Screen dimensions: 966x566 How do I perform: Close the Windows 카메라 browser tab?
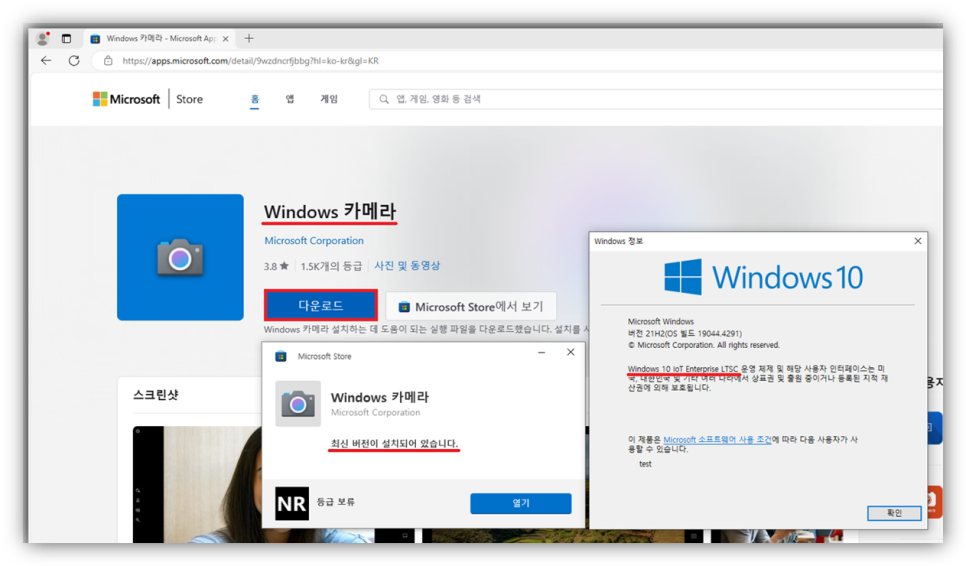coord(225,39)
